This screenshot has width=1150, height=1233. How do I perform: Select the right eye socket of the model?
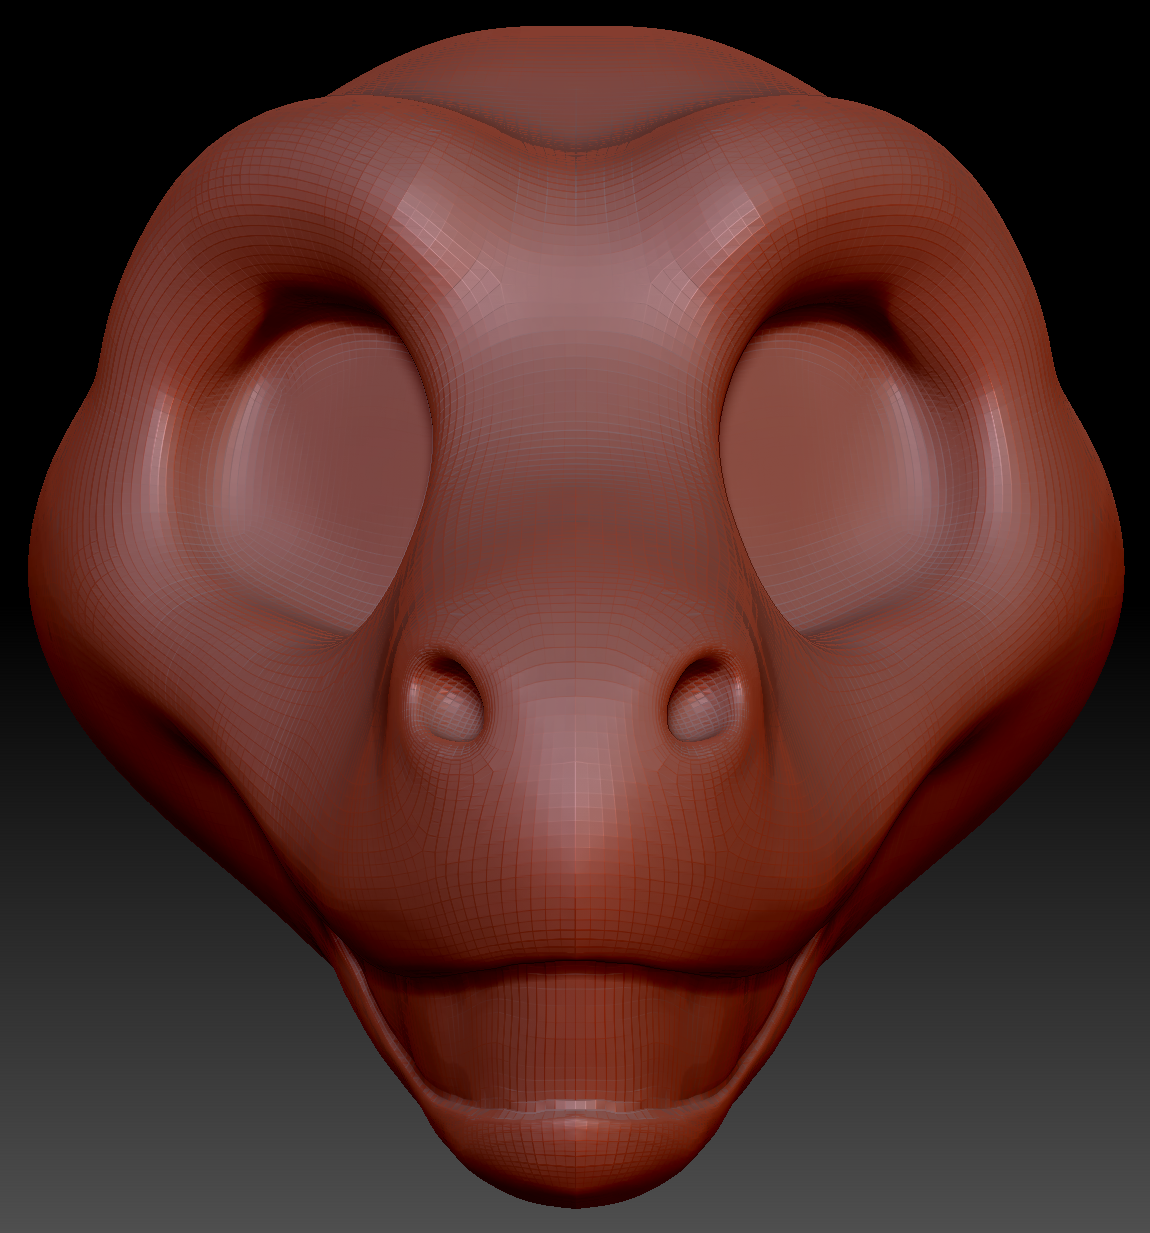tap(832, 475)
